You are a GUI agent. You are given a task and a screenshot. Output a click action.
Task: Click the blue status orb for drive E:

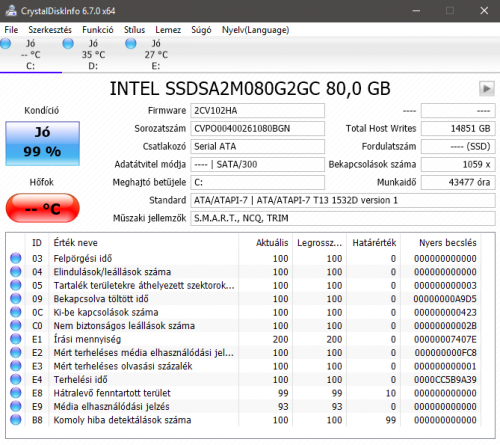pos(131,43)
